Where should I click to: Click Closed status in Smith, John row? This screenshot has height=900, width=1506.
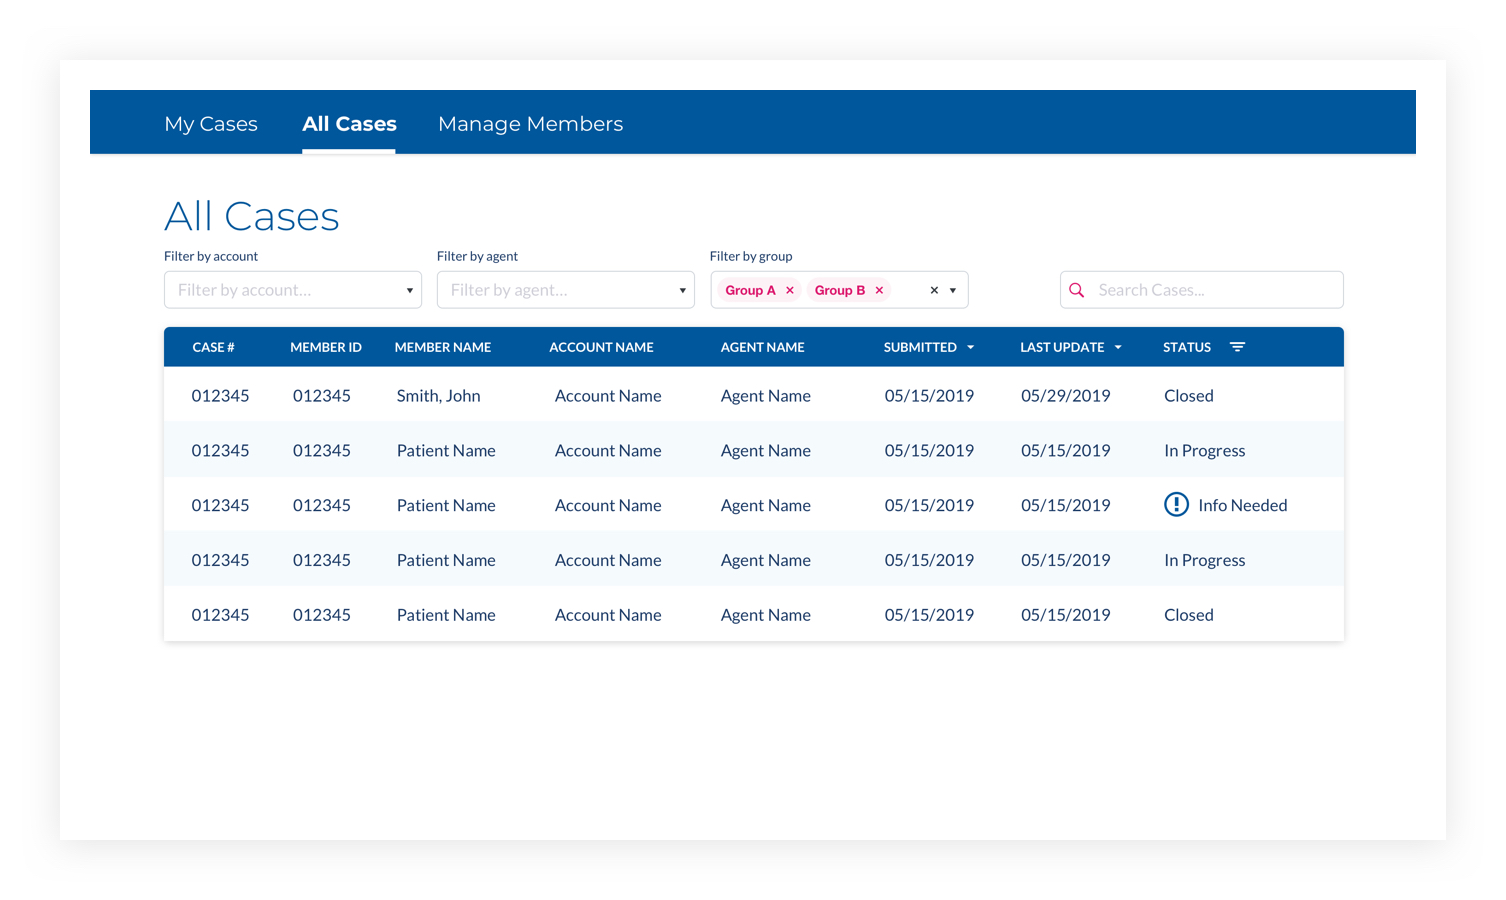tap(1188, 396)
